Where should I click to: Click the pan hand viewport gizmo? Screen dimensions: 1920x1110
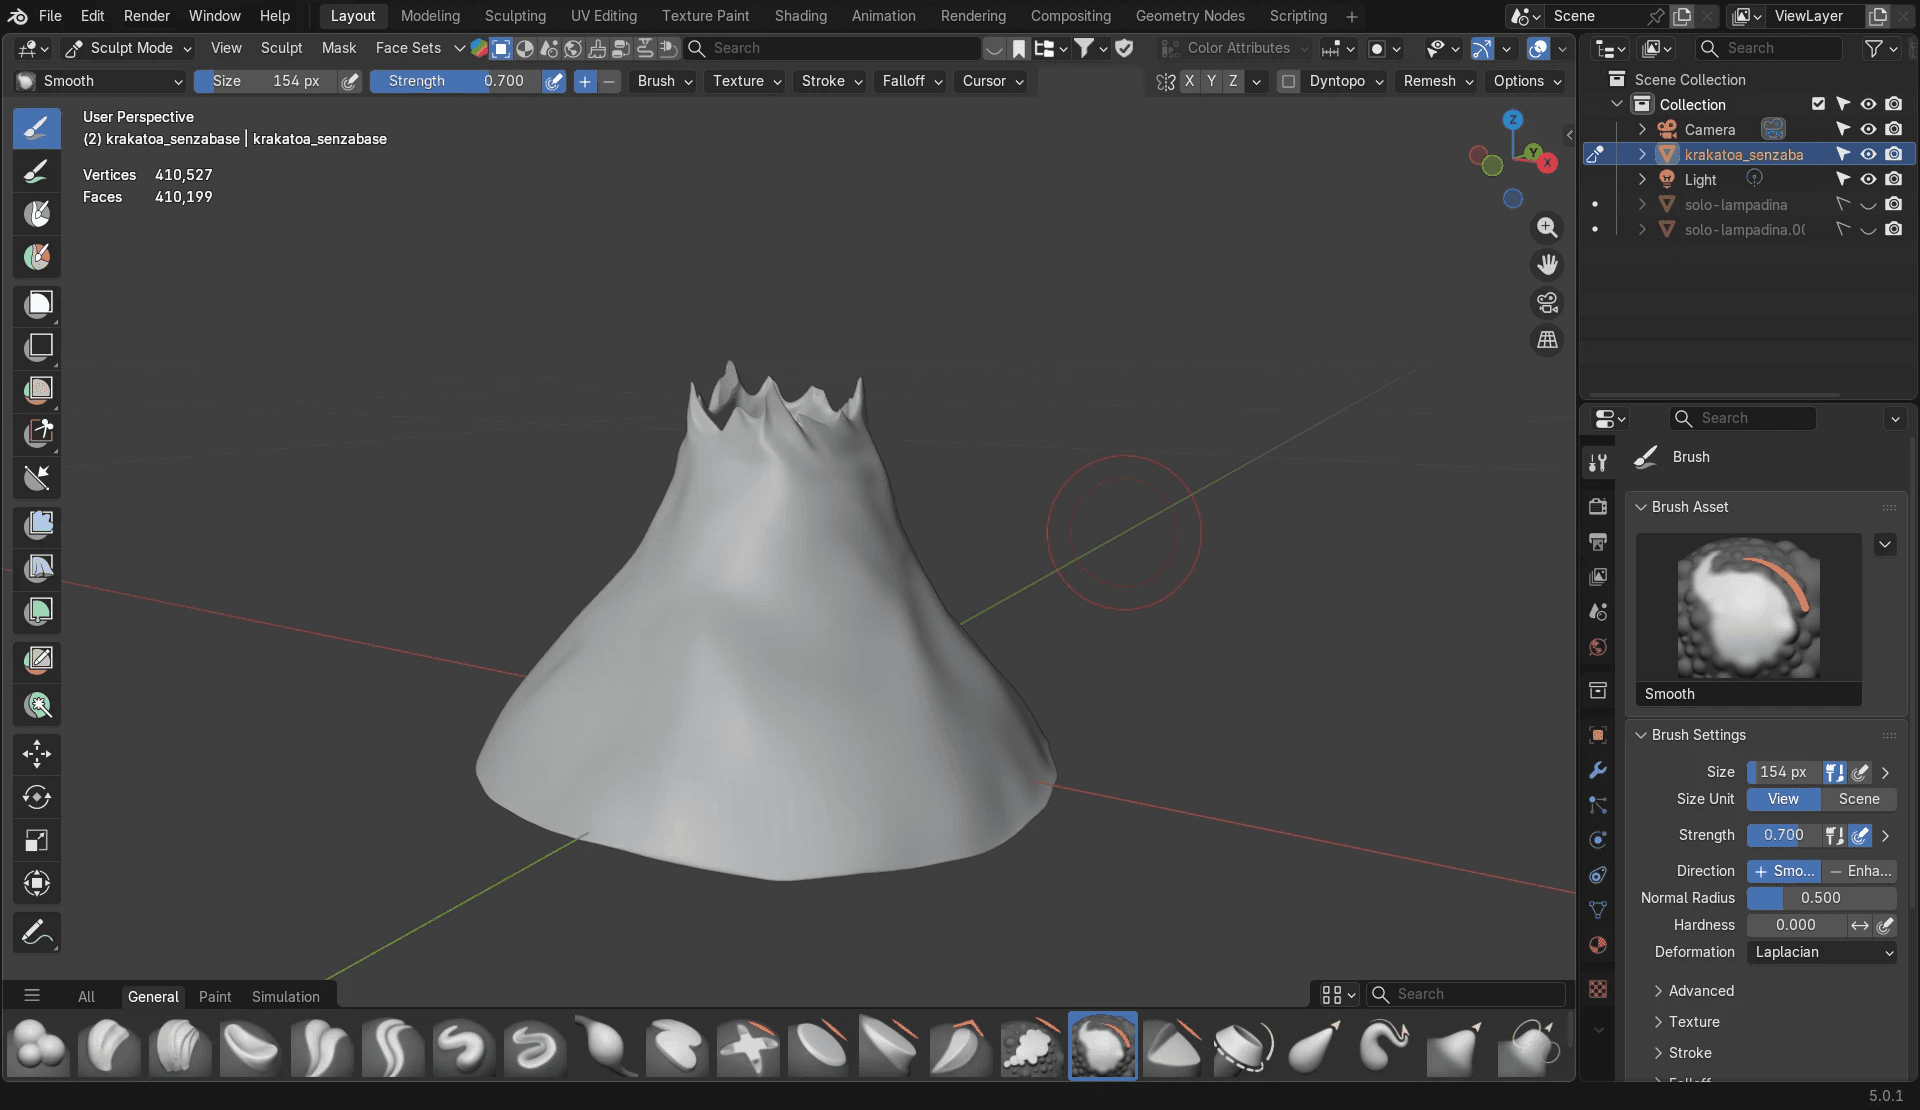[1547, 265]
